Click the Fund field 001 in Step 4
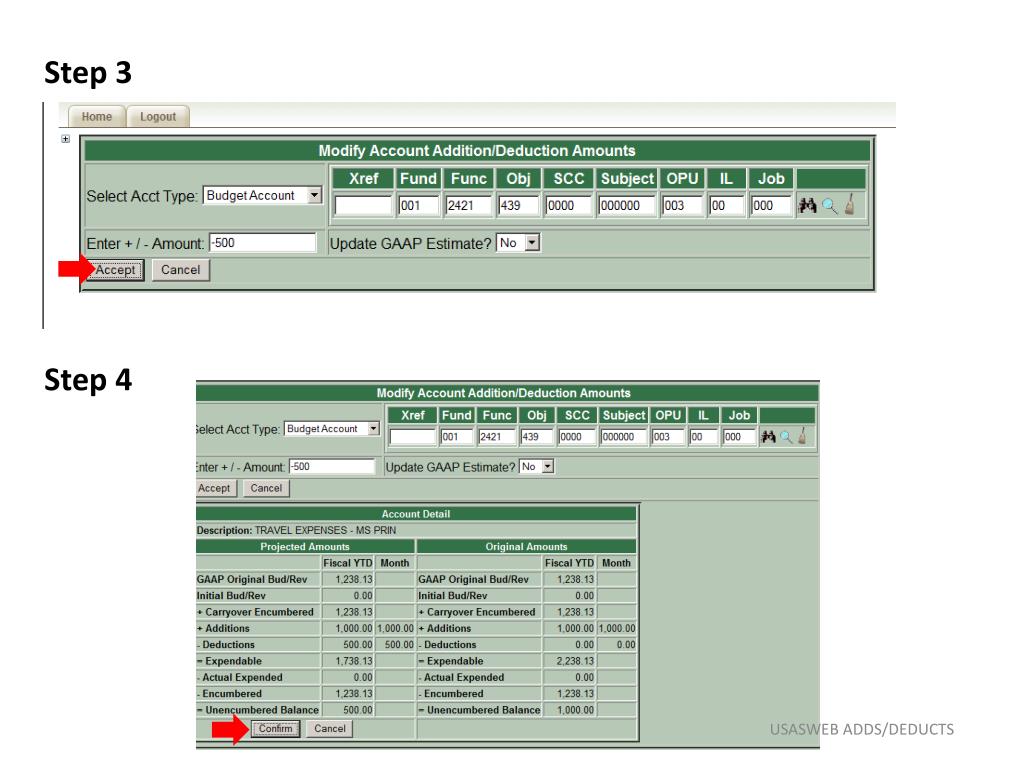 456,436
